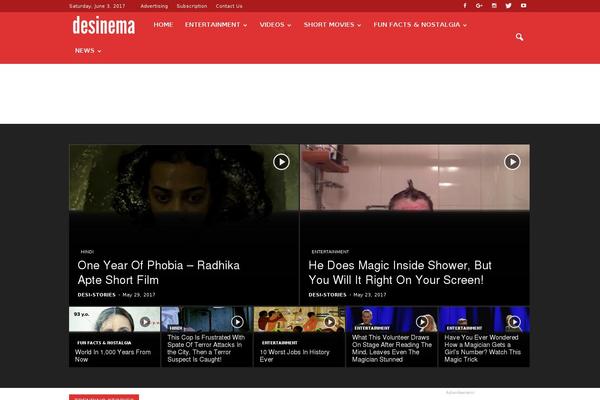600x400 pixels.
Task: Click the Egyptian painting worst jobs thumbnail
Action: (299, 319)
